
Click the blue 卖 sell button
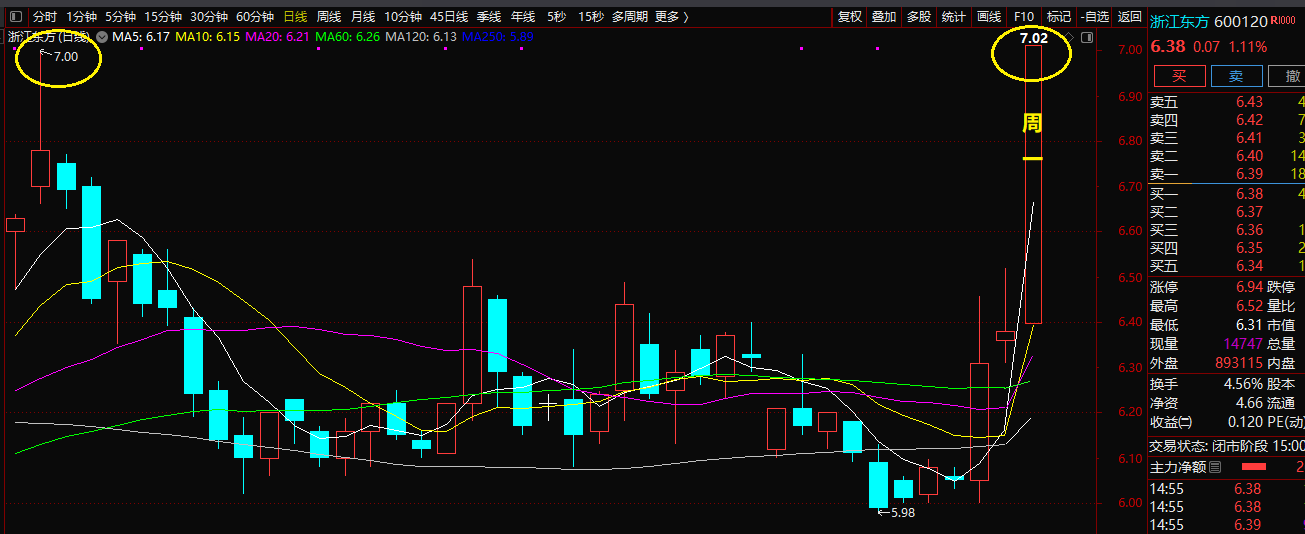tap(1237, 76)
